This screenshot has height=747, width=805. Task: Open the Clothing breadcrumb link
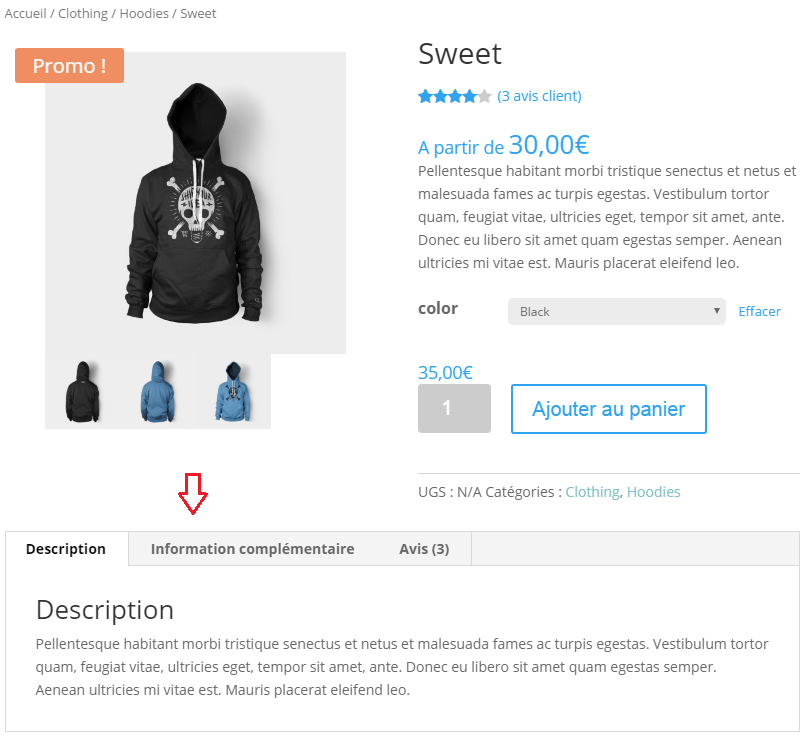click(x=82, y=13)
